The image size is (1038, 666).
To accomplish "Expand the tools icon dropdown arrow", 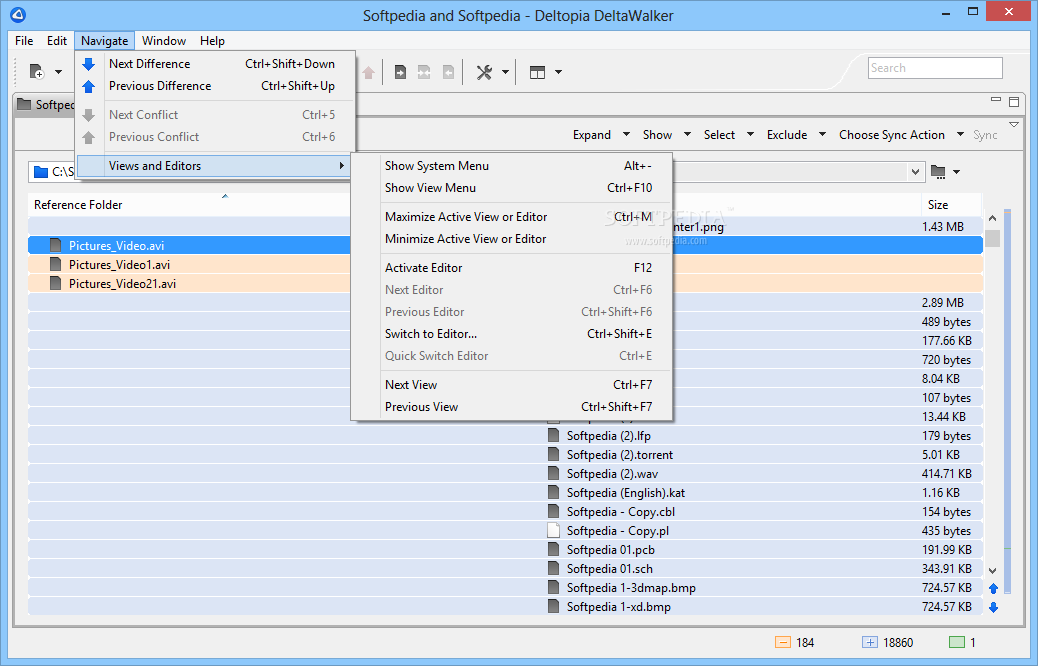I will coord(505,71).
